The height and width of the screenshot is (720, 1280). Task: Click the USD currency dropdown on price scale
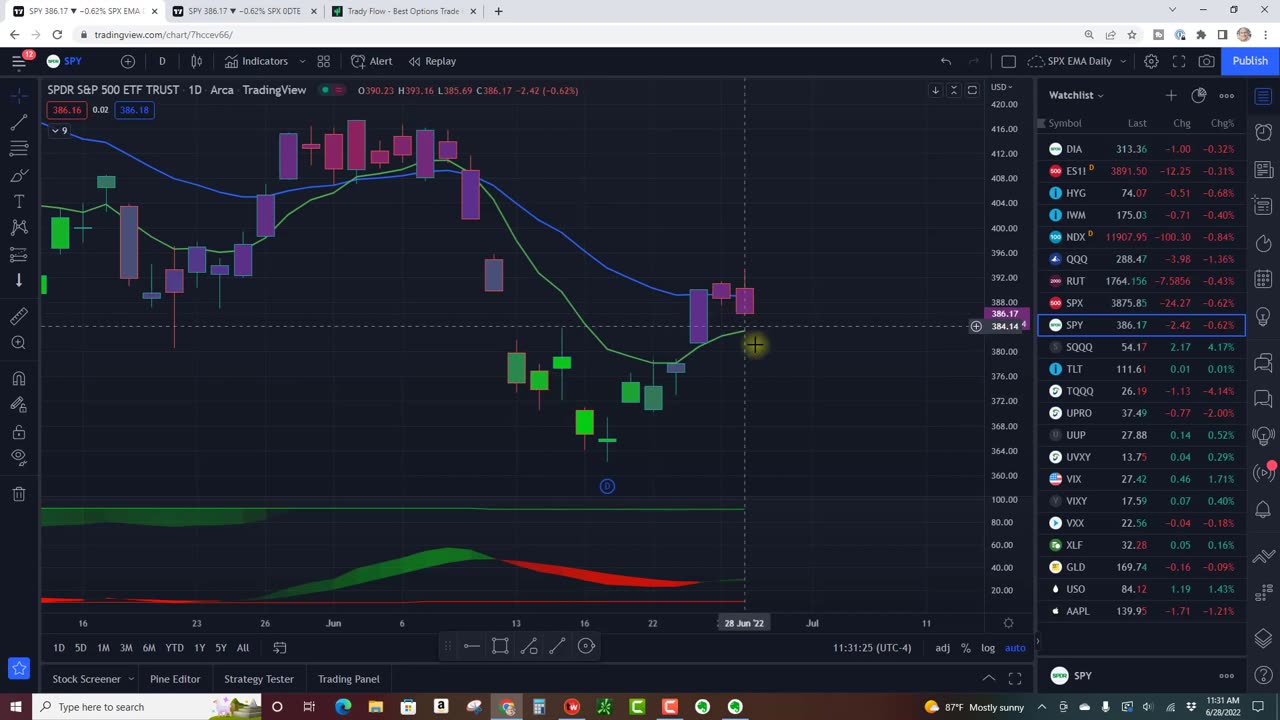[x=1003, y=88]
